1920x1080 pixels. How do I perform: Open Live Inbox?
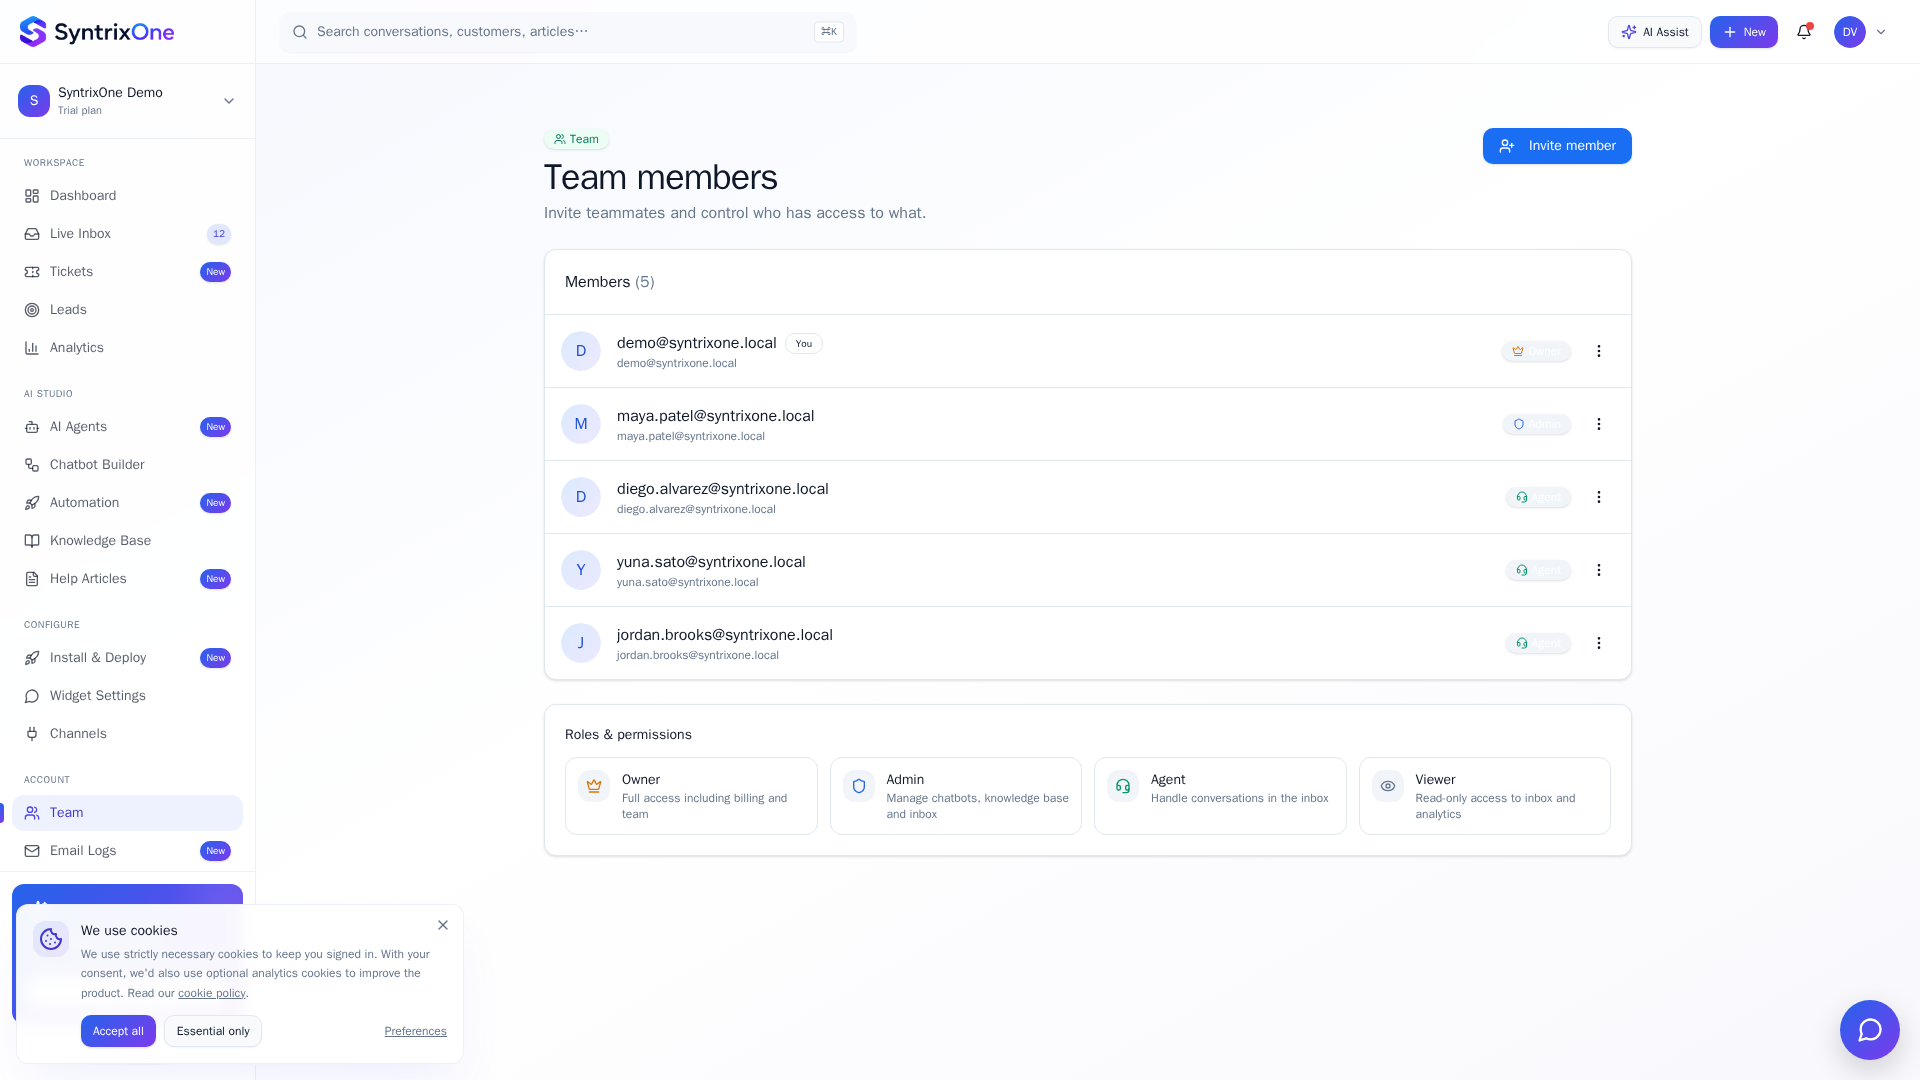tap(127, 234)
